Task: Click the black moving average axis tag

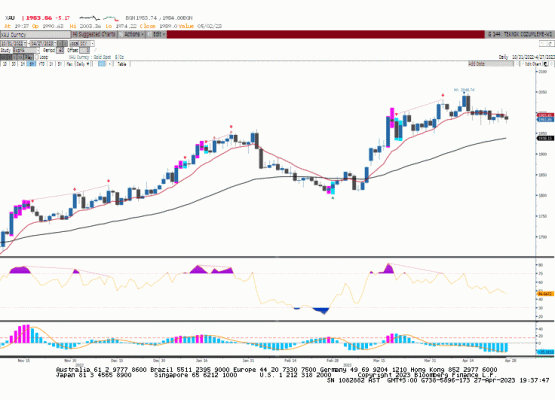Action: (545, 138)
